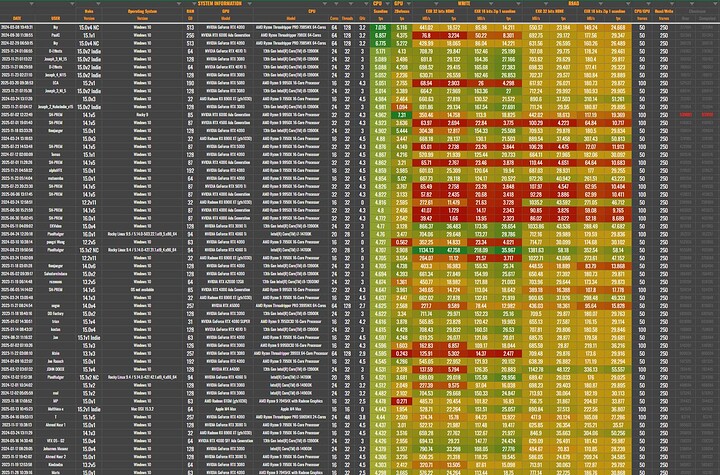Image resolution: width=720 pixels, height=475 pixels.
Task: Select the Cores column header
Action: 334,18
